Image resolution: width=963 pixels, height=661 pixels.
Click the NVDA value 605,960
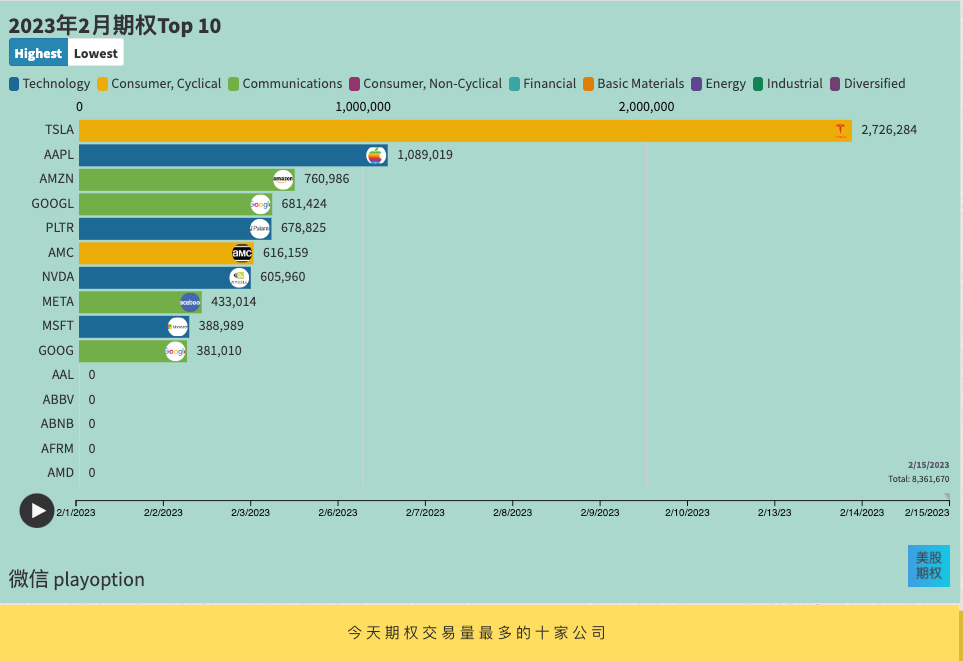coord(283,277)
